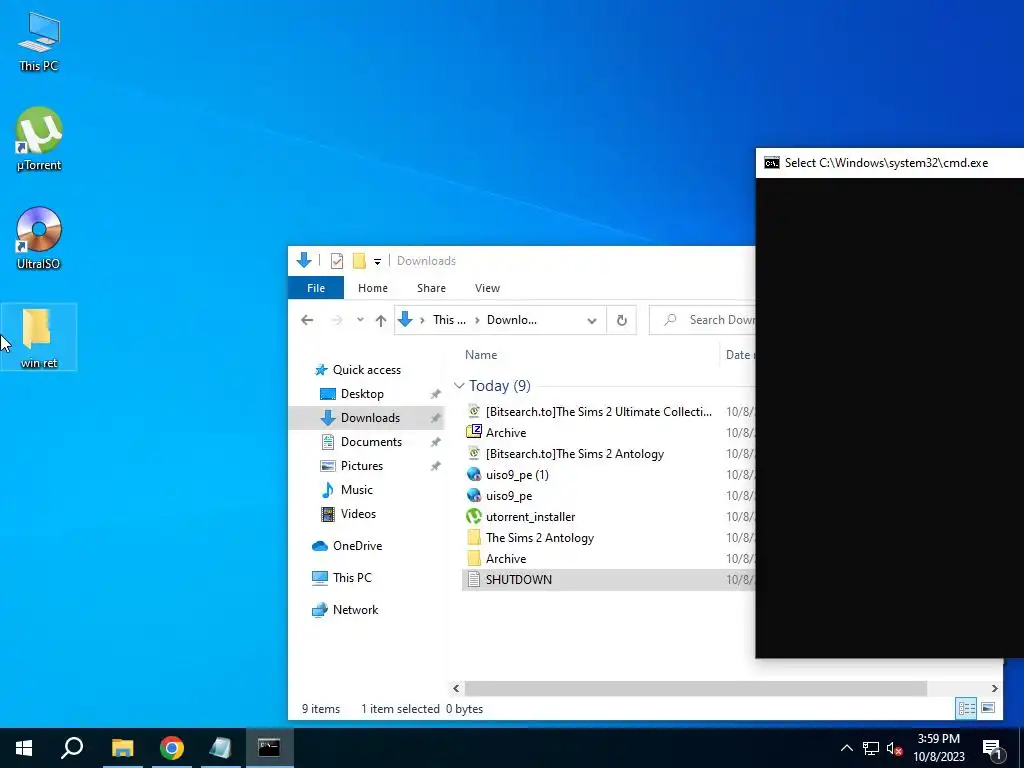The height and width of the screenshot is (768, 1024).
Task: Select the win ret folder on desktop
Action: pyautogui.click(x=39, y=338)
